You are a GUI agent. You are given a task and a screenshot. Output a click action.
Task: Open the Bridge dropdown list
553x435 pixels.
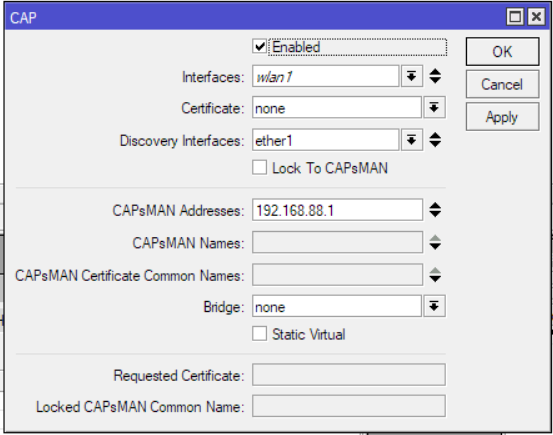(x=434, y=306)
